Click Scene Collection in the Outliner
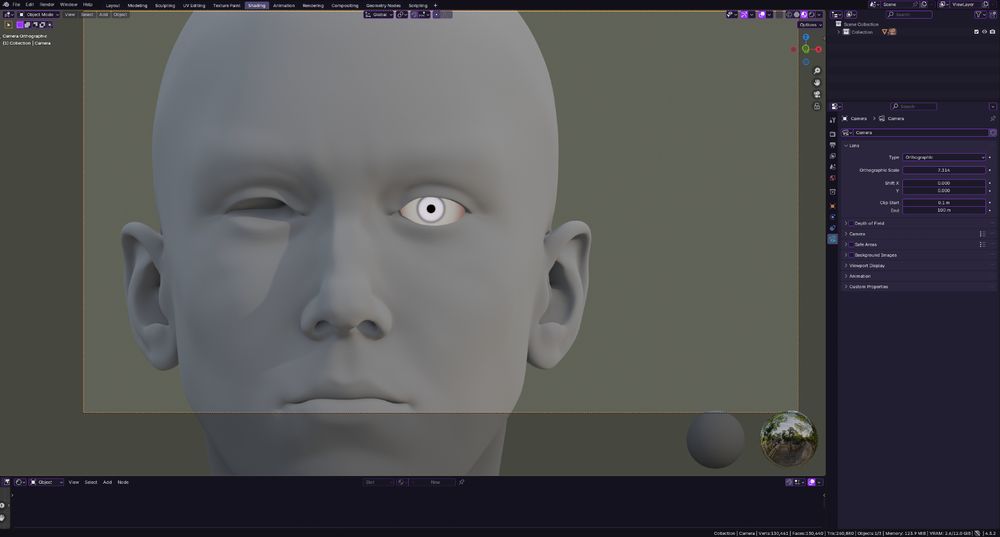 (861, 24)
